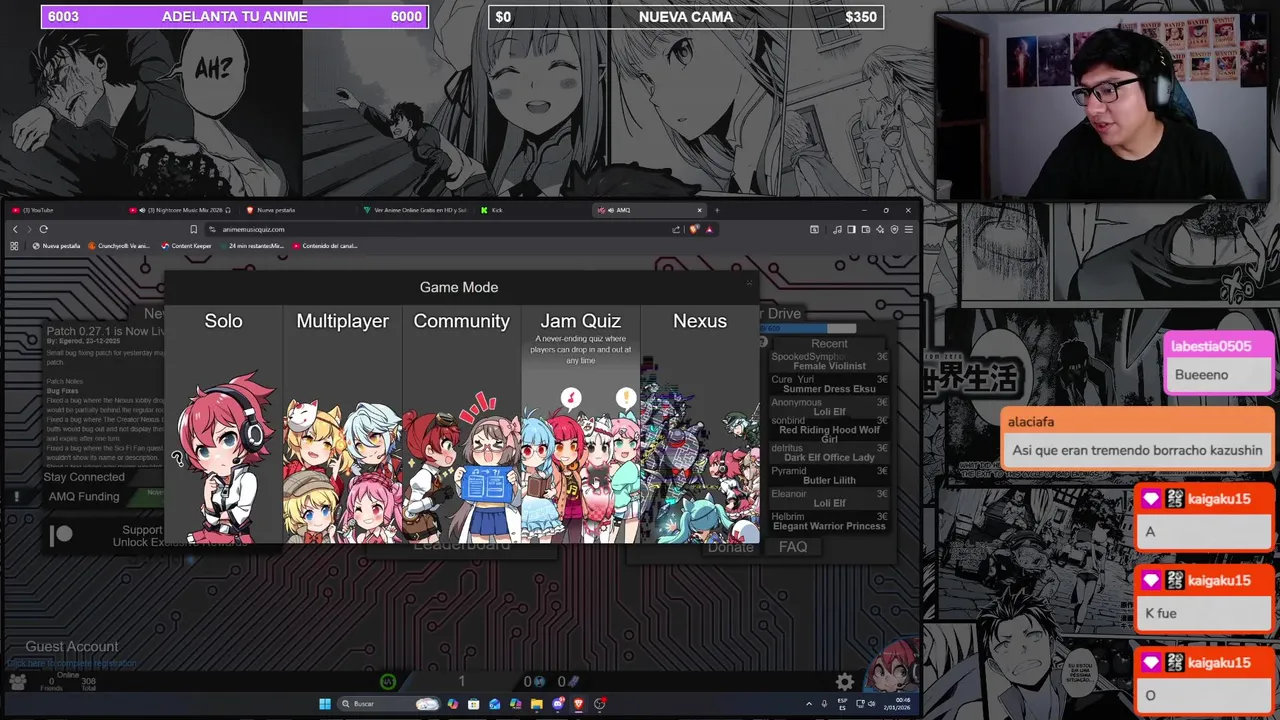Screen dimensions: 1280x720
Task: Choose the Multiplayer game mode
Action: tap(342, 425)
